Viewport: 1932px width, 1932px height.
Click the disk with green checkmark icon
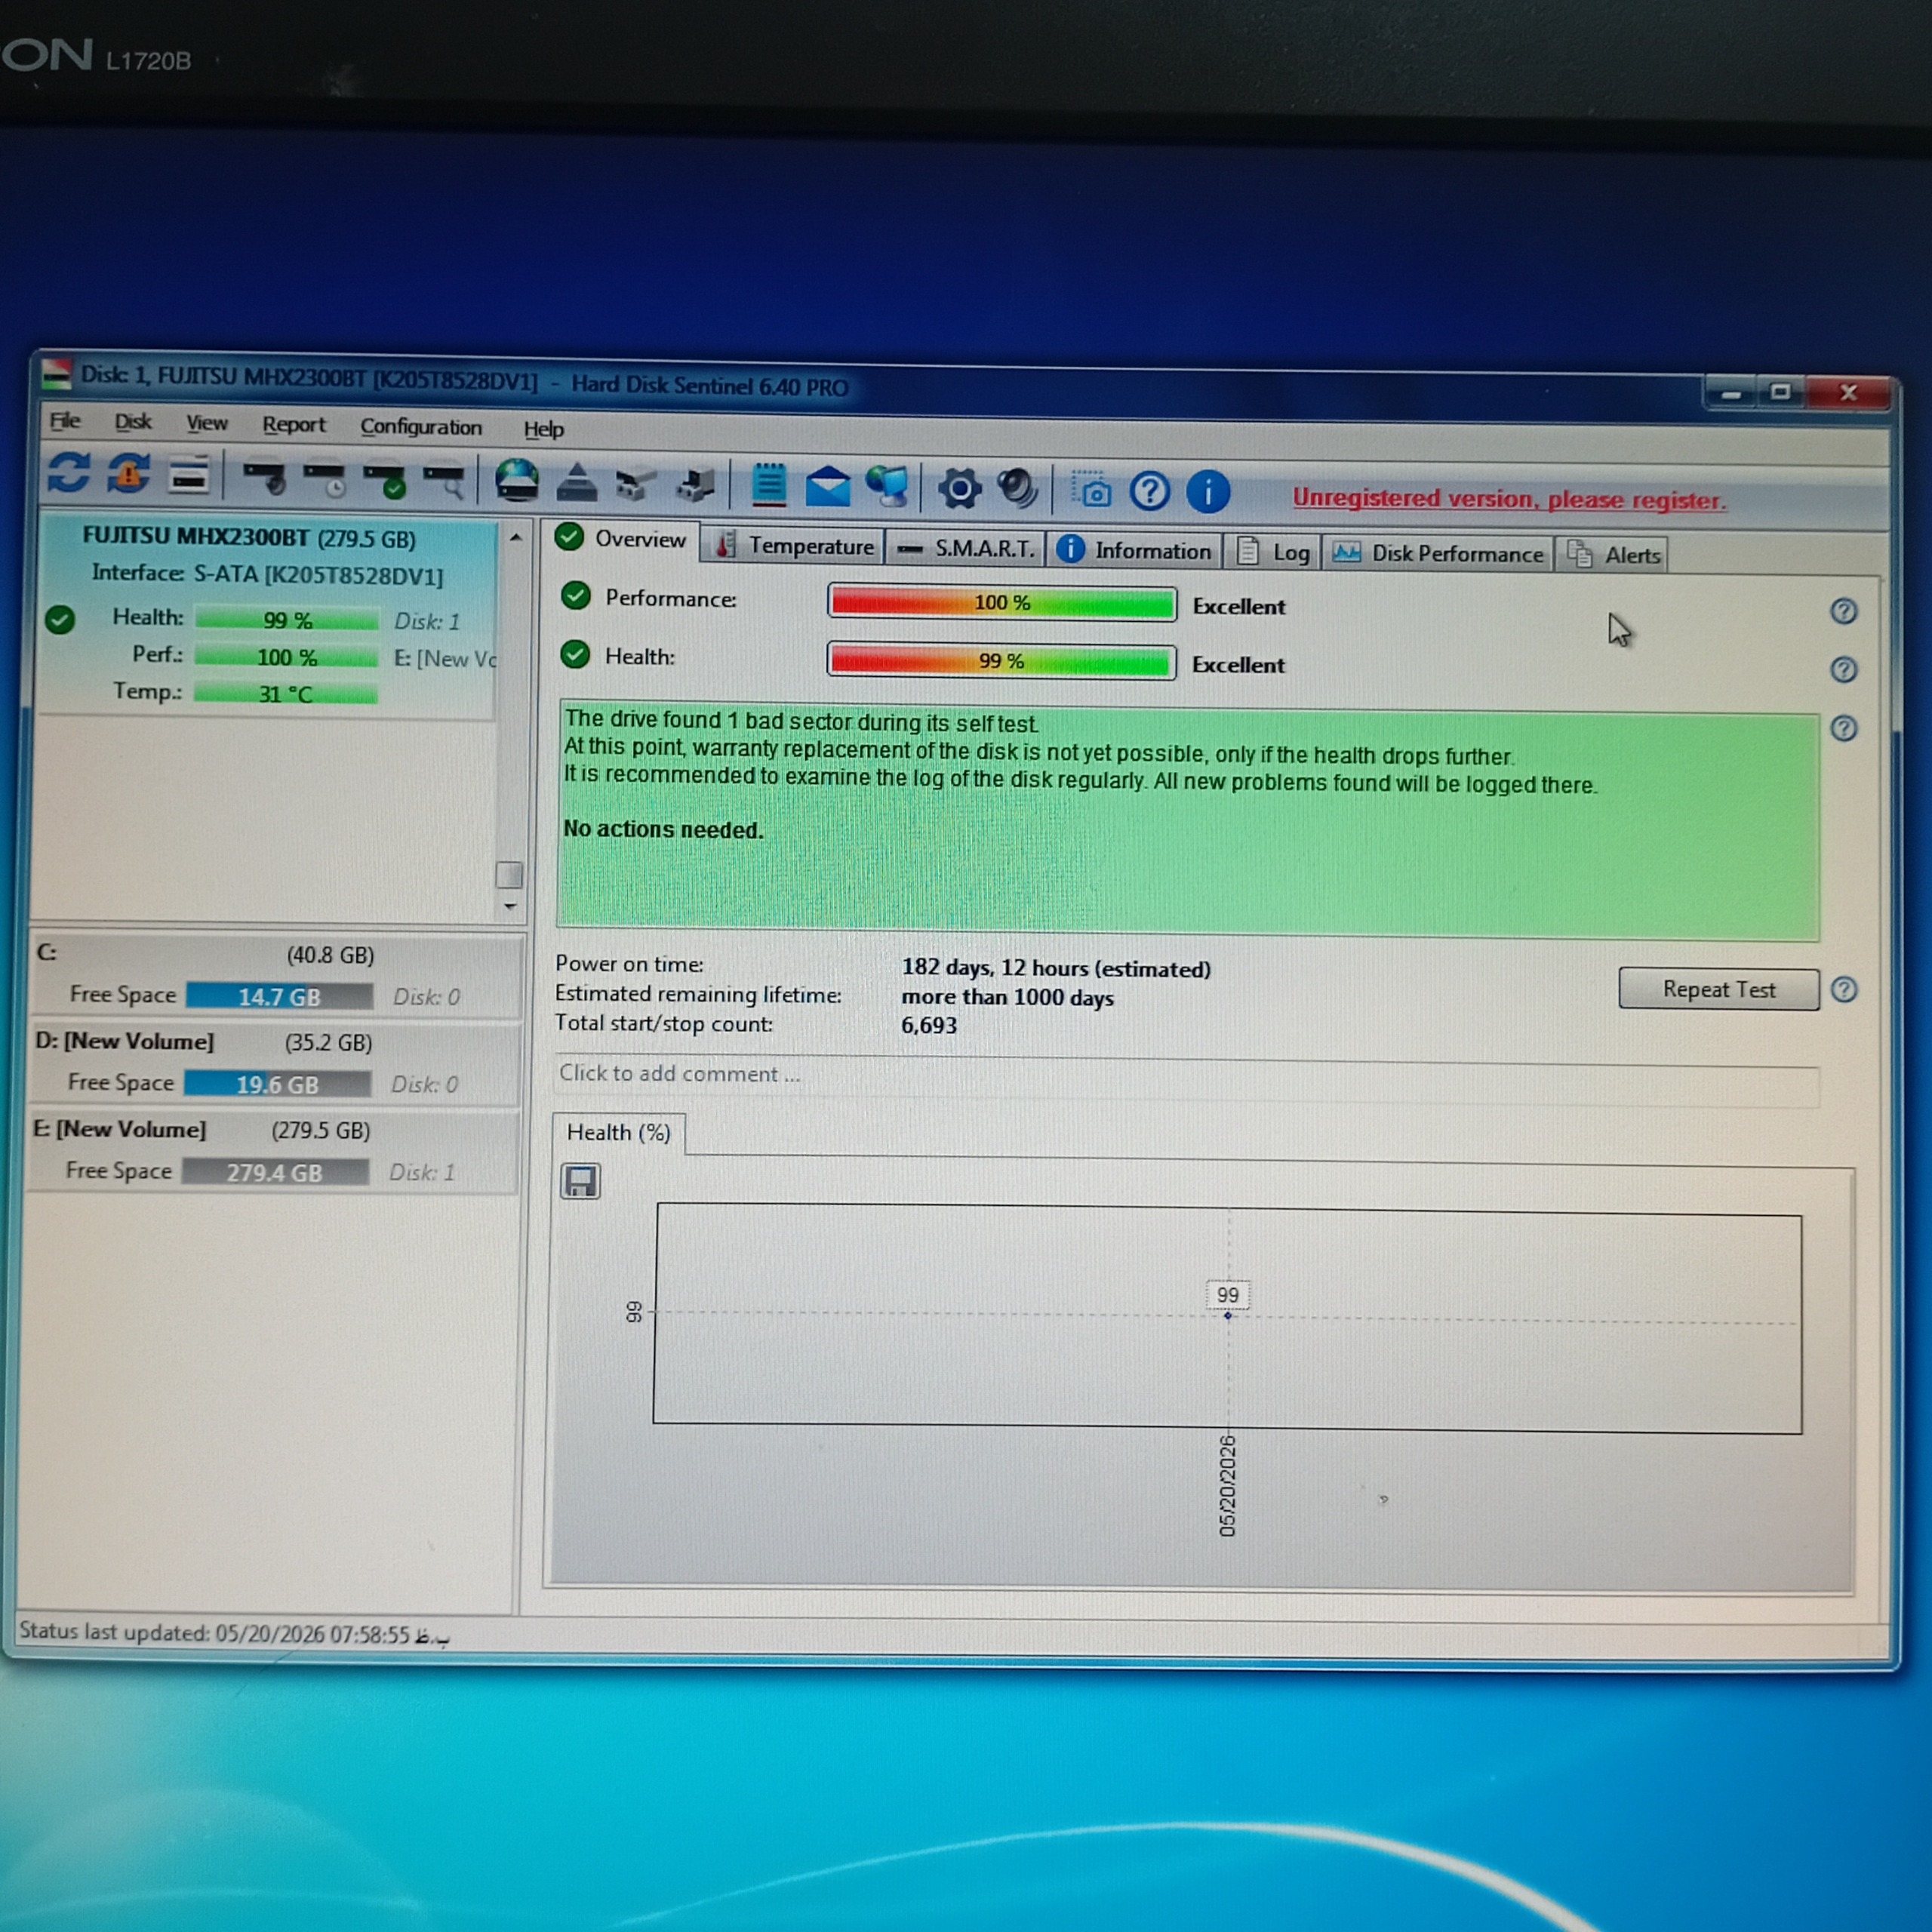point(385,480)
